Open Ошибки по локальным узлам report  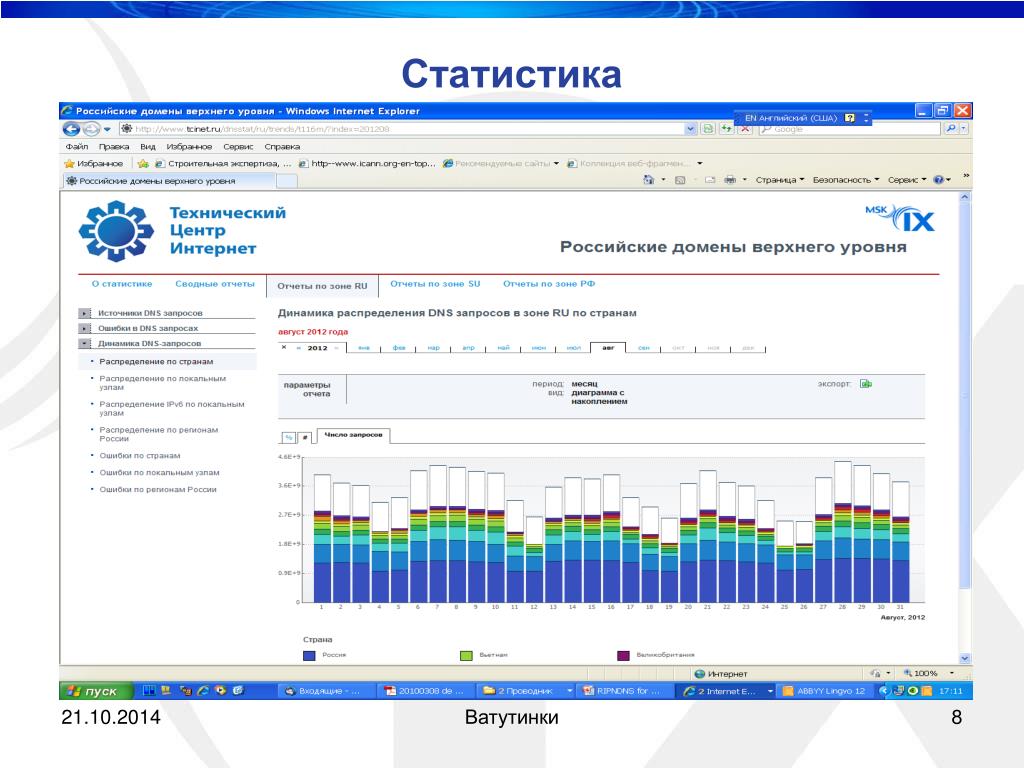pos(159,473)
